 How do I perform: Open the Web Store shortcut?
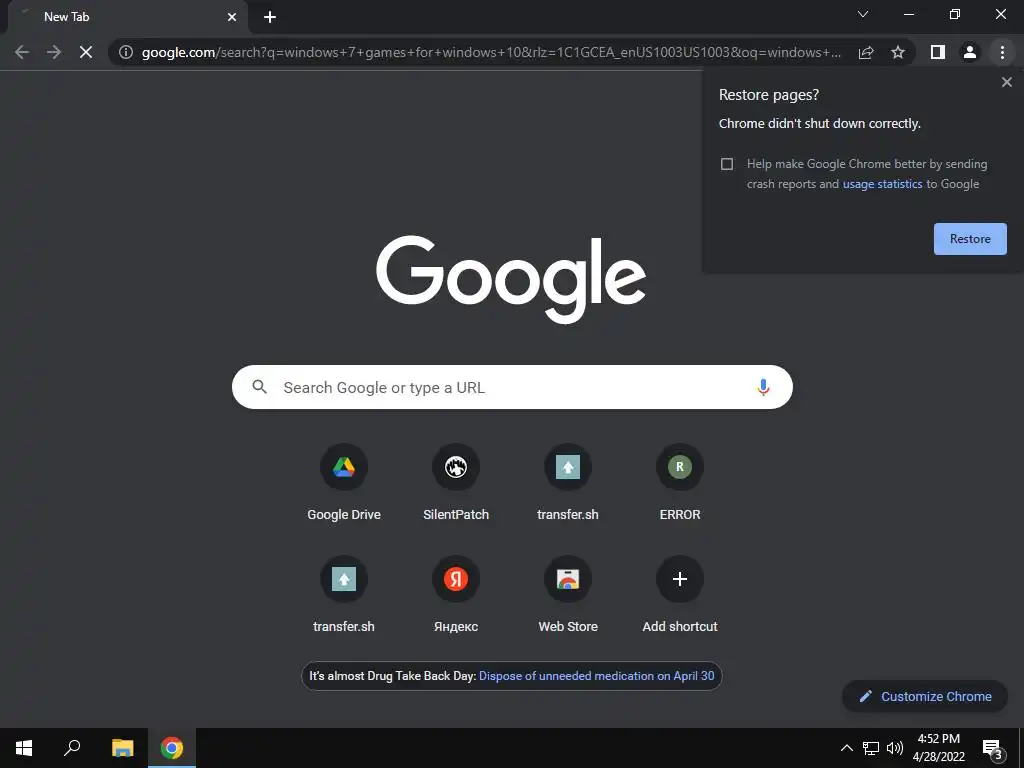pos(568,594)
